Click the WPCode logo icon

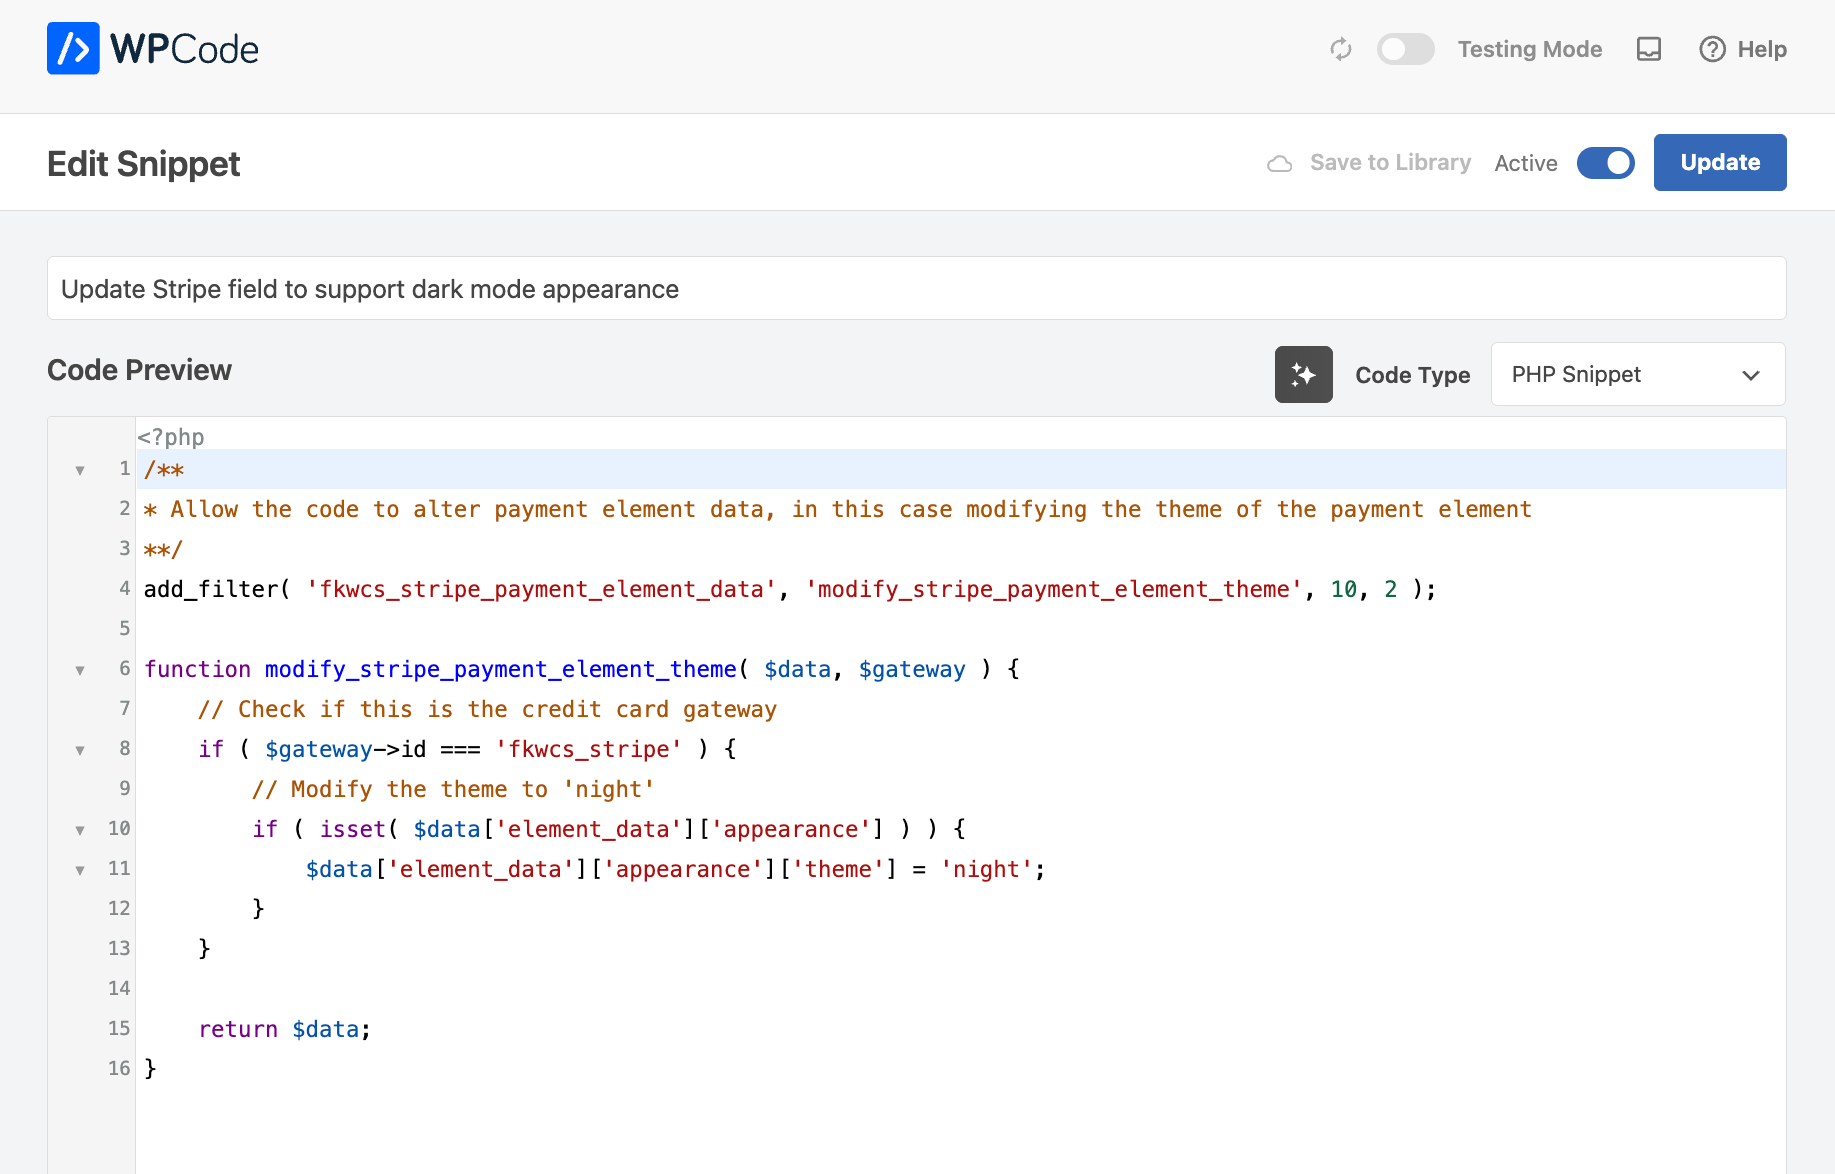pyautogui.click(x=73, y=49)
